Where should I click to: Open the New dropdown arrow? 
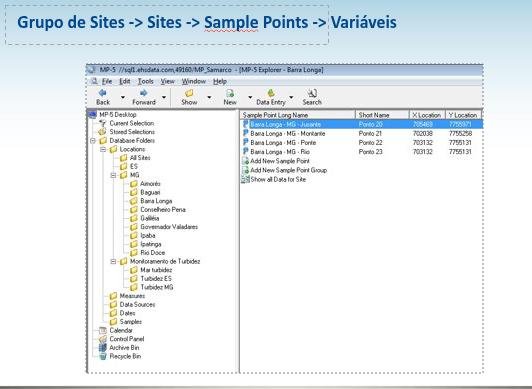tap(250, 97)
